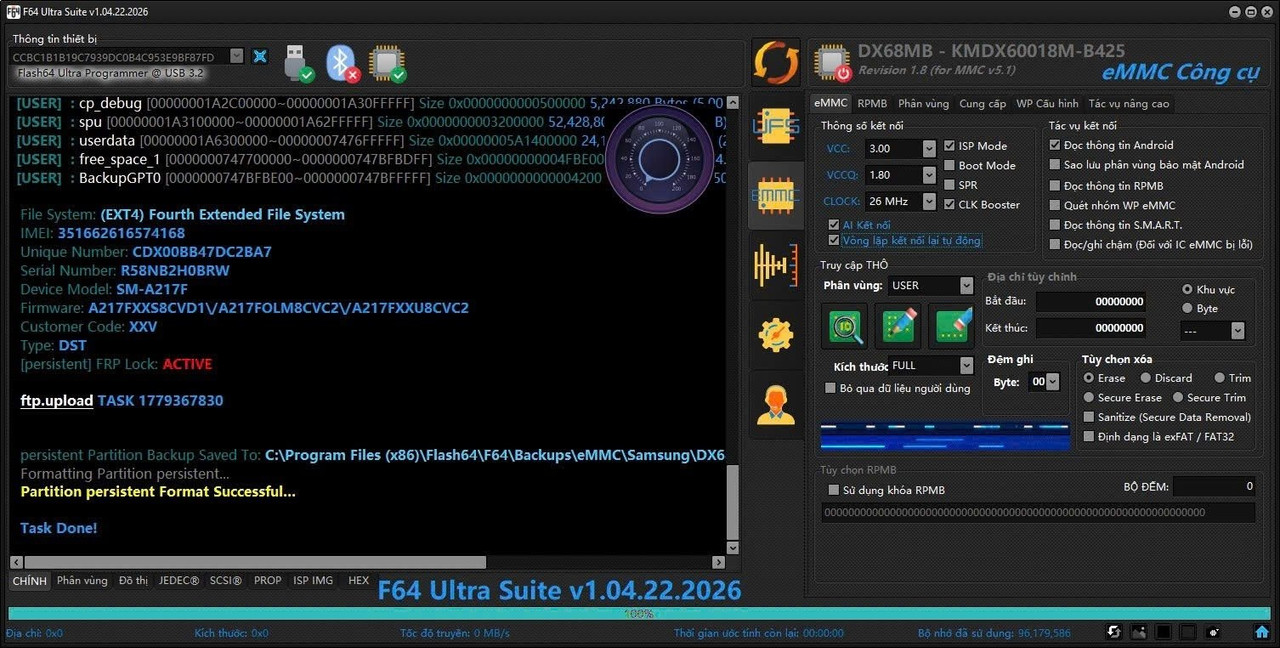This screenshot has width=1280, height=648.
Task: Switch to RPMB tab
Action: point(872,103)
